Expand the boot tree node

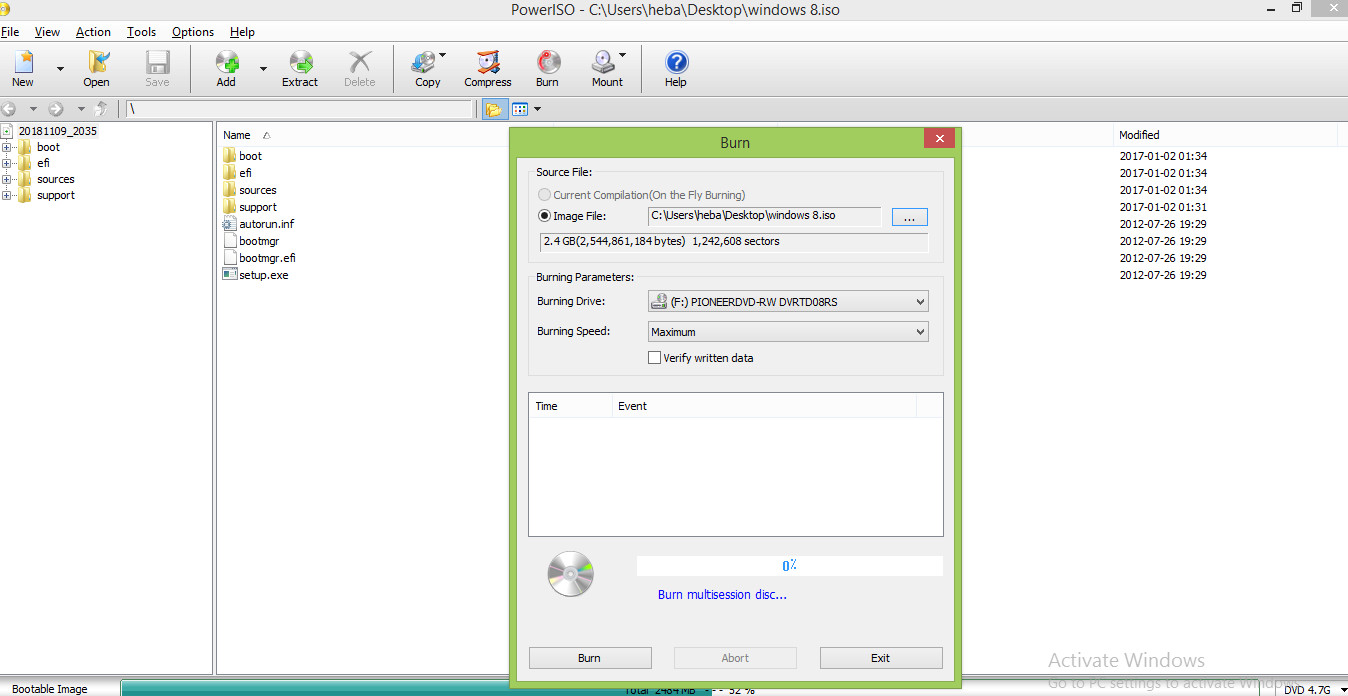[x=7, y=147]
